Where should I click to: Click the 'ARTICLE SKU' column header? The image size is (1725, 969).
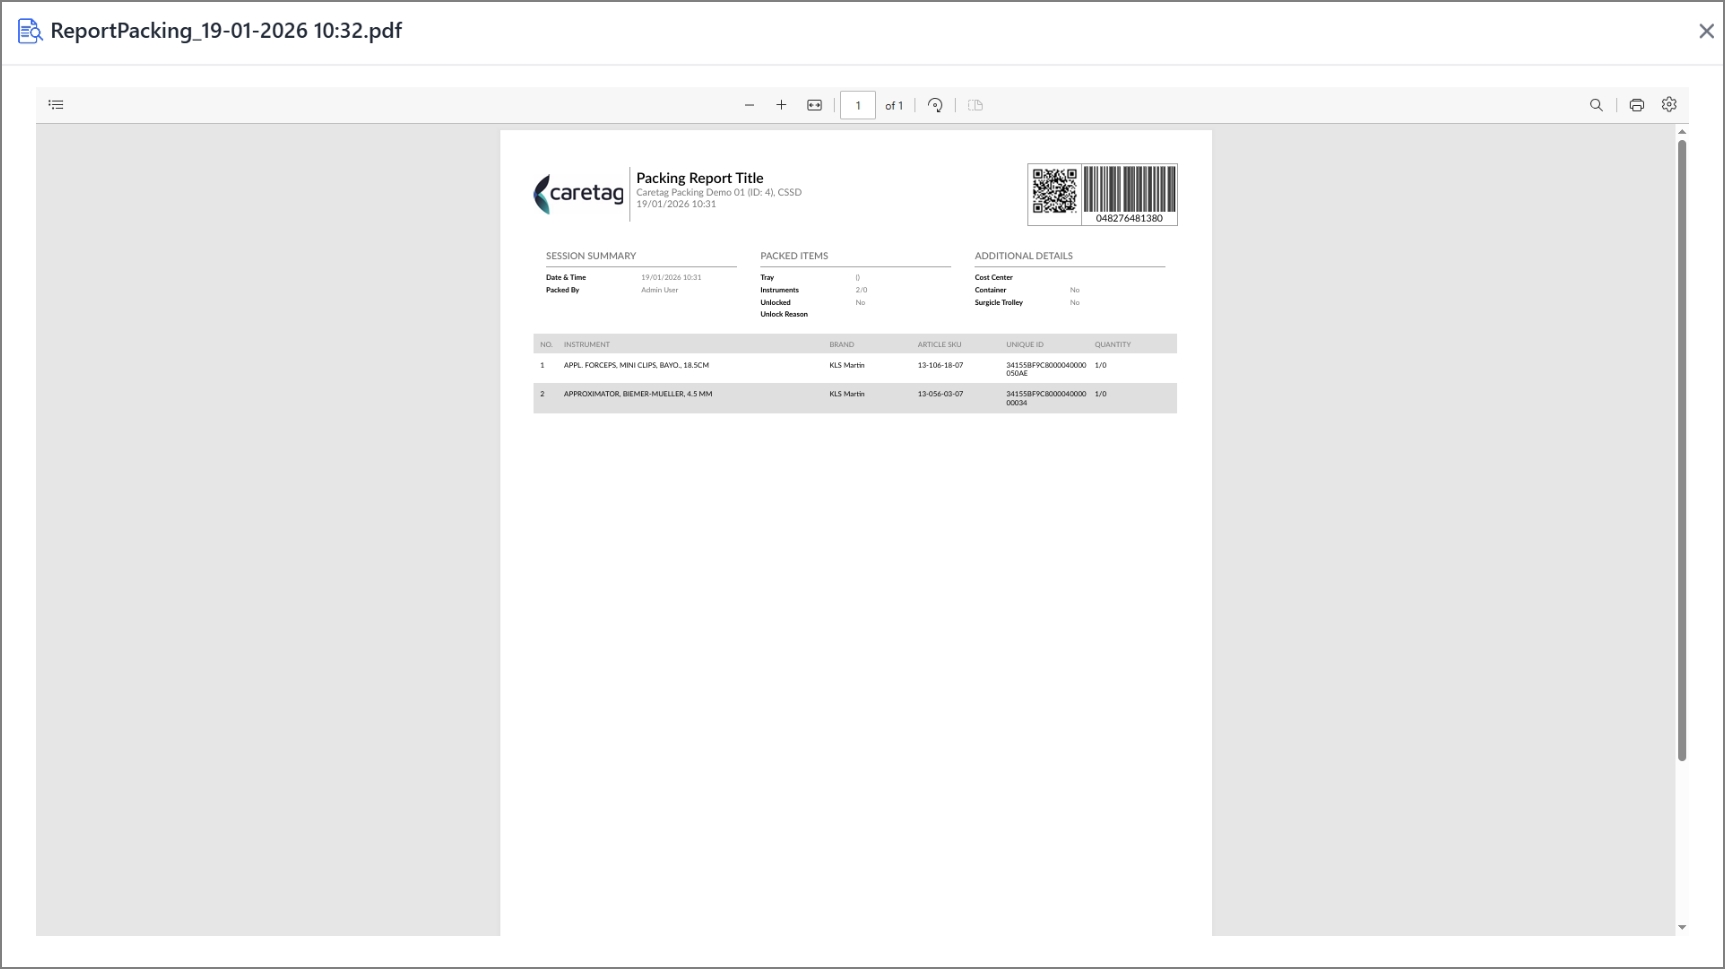point(939,345)
